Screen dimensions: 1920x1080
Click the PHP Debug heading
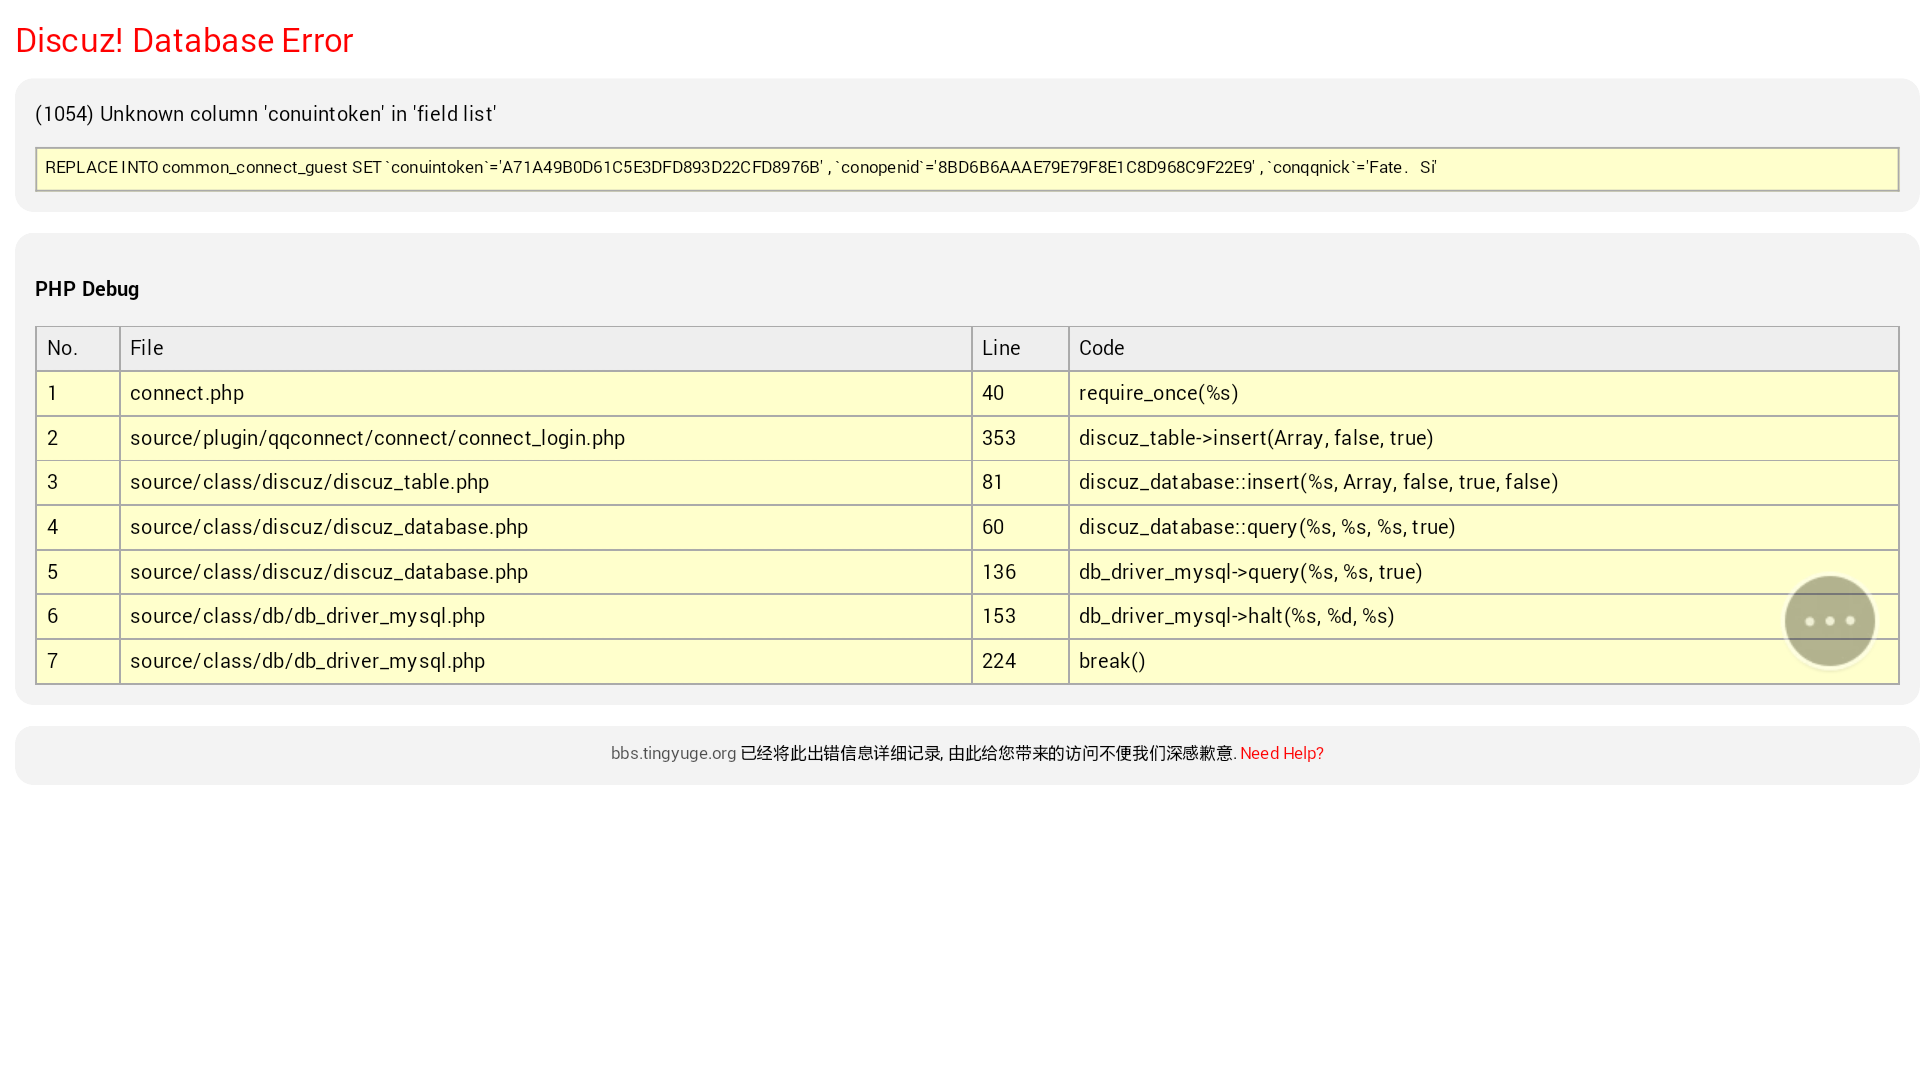87,289
